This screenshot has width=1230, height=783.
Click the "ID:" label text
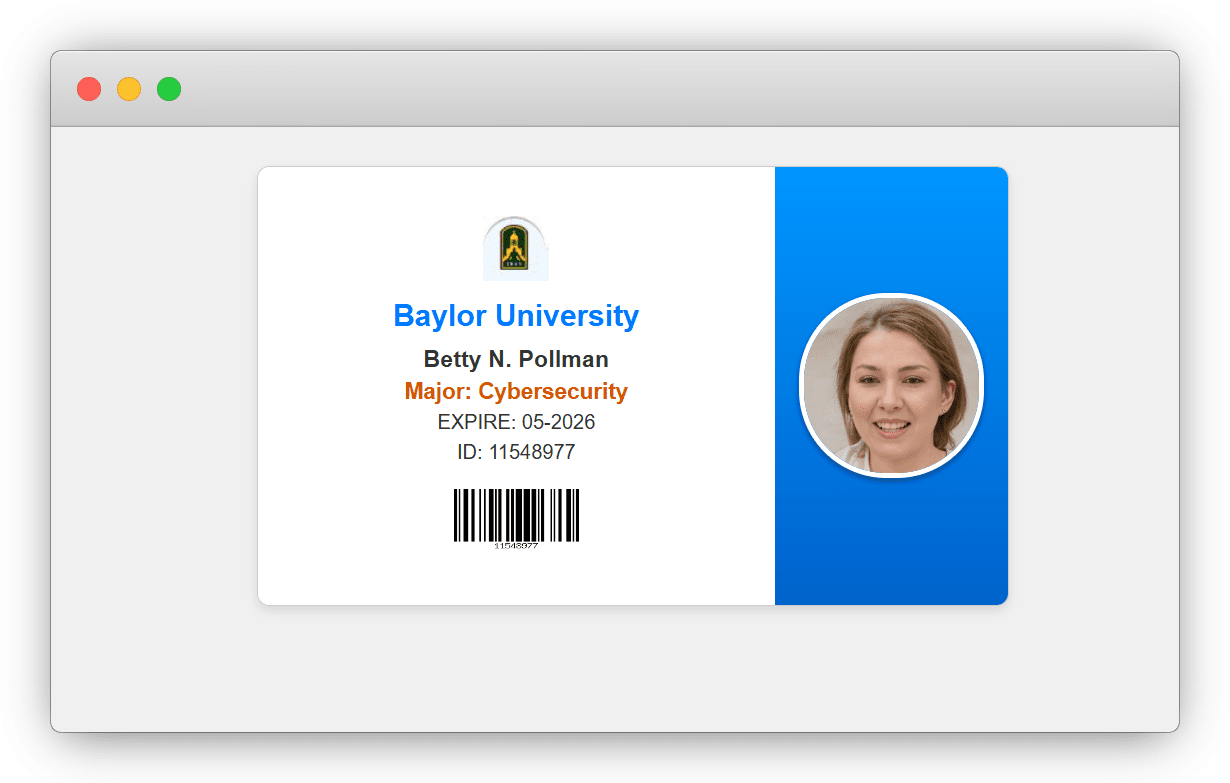tap(469, 452)
